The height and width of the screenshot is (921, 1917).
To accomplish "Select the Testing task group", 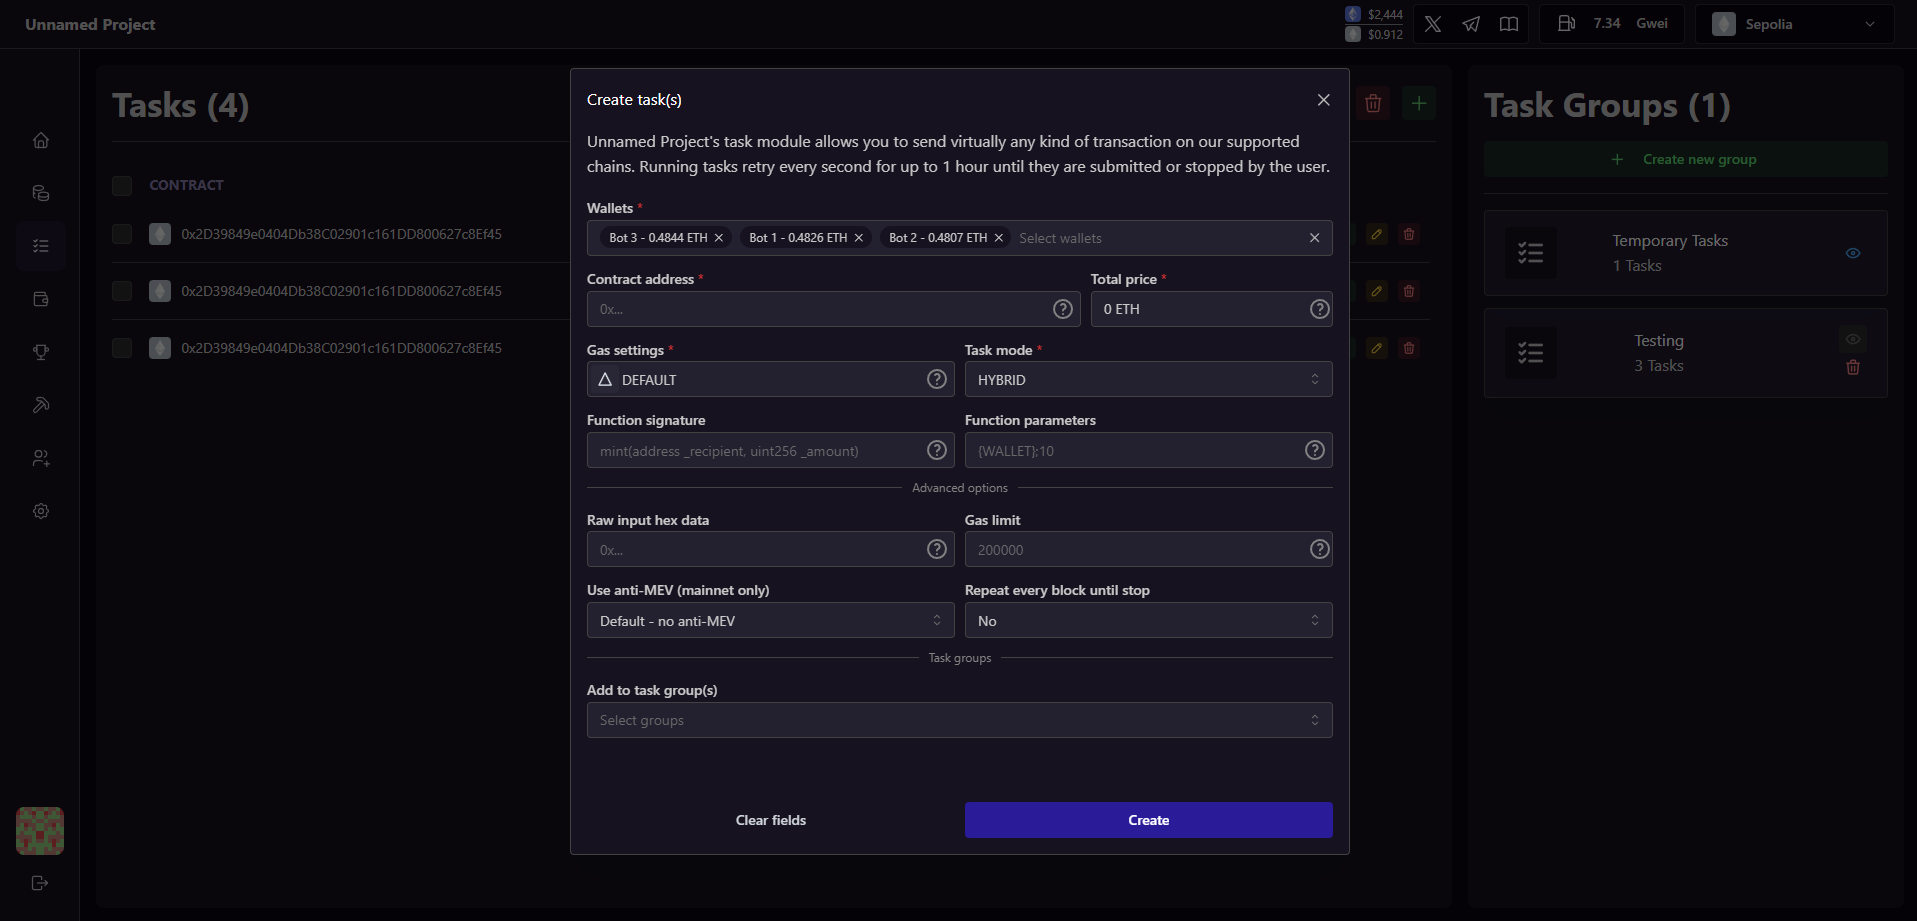I will pos(1659,353).
